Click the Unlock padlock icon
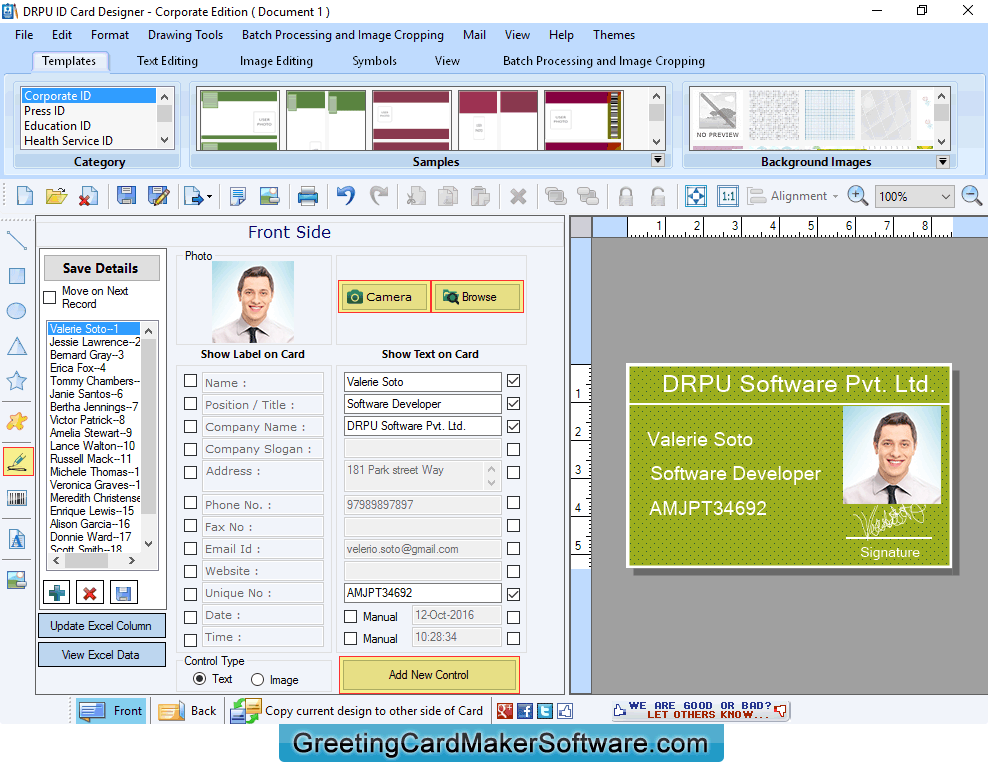This screenshot has height=762, width=988. point(657,196)
